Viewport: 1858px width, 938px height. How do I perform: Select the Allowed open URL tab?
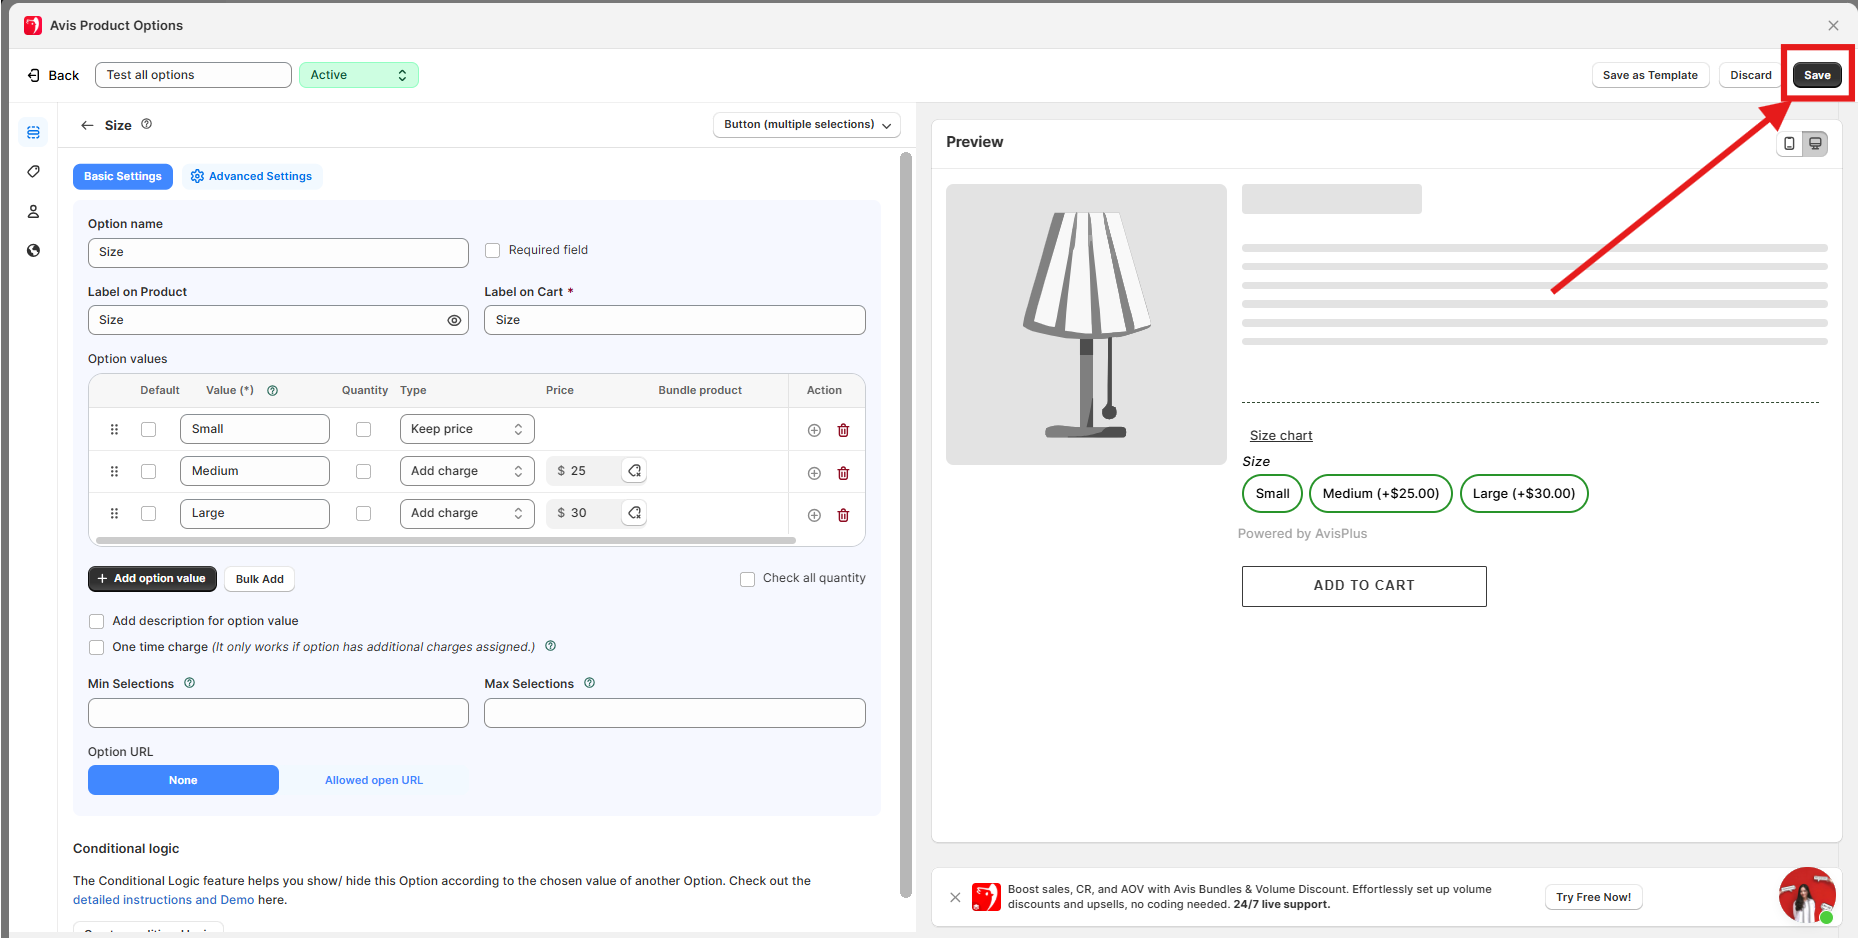374,780
